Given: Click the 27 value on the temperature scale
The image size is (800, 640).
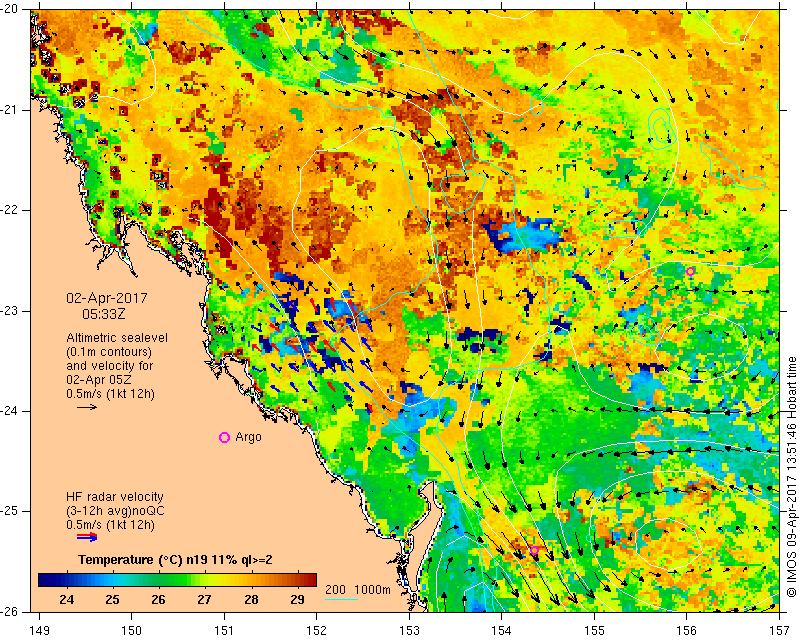Looking at the screenshot, I should pyautogui.click(x=205, y=599).
